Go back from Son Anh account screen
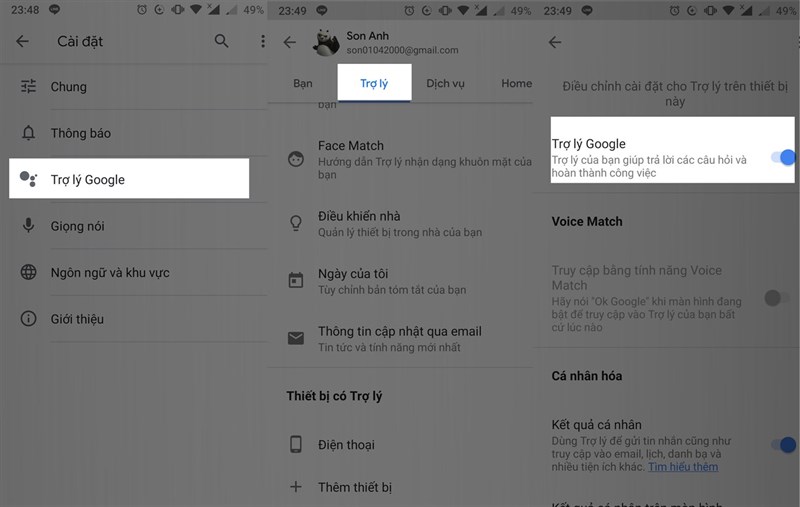Viewport: 800px width, 507px height. [x=290, y=42]
